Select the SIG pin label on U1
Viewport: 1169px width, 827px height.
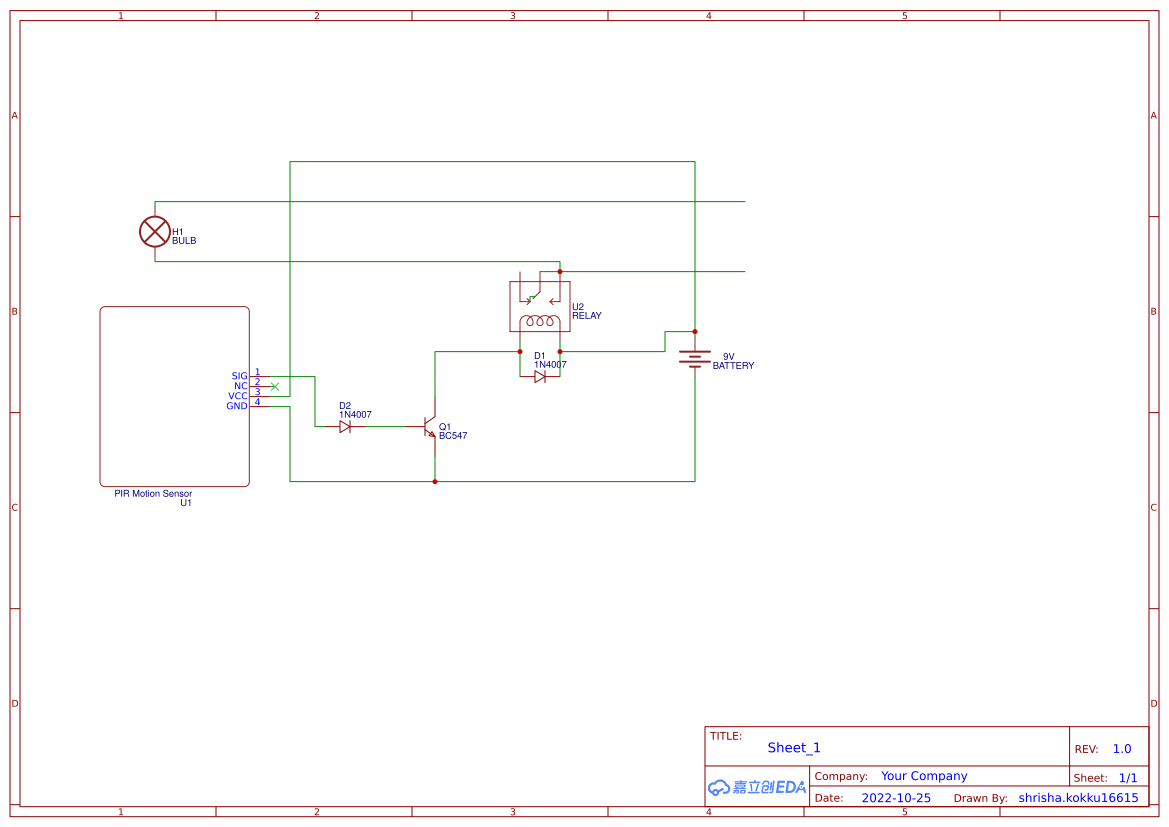click(x=237, y=376)
